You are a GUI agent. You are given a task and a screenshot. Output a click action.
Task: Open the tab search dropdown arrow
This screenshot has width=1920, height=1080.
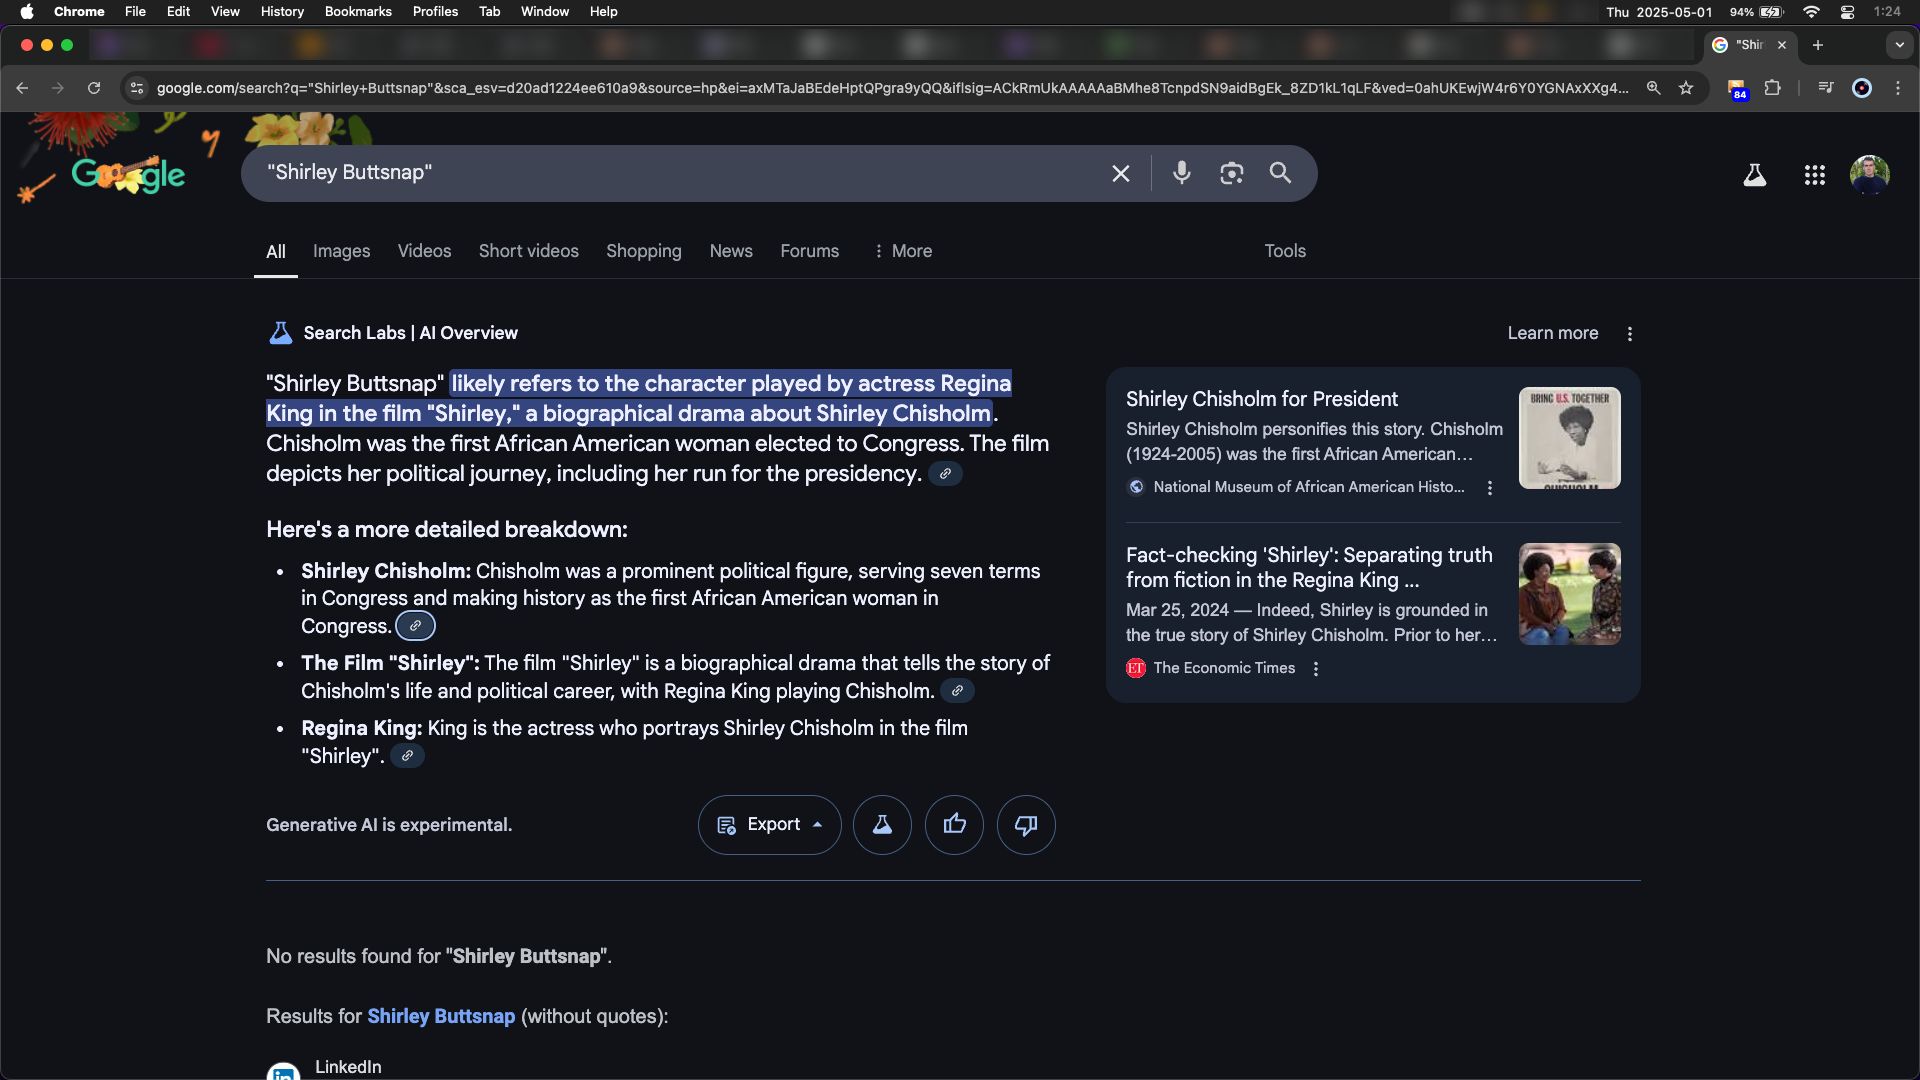[x=1899, y=45]
